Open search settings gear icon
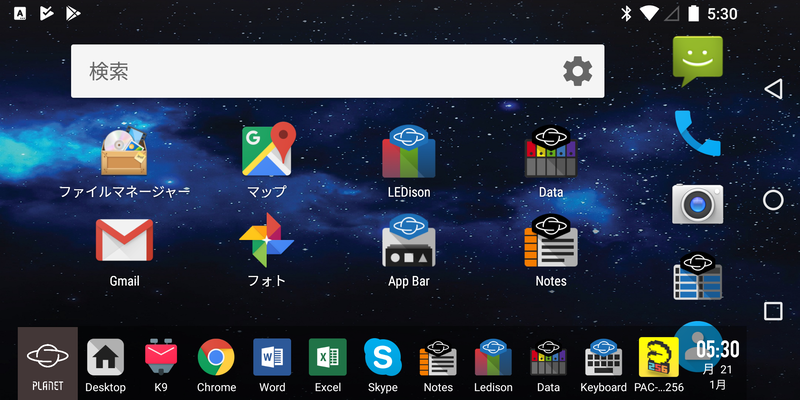This screenshot has height=400, width=800. (x=578, y=71)
